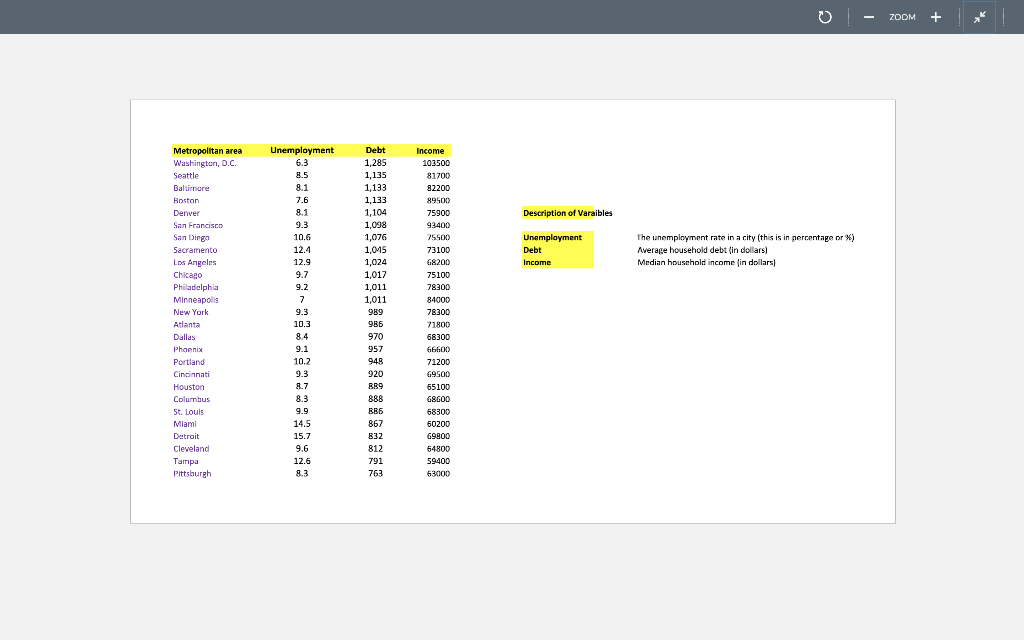Zoom in with the plus icon
Viewport: 1024px width, 640px height.
pos(936,17)
